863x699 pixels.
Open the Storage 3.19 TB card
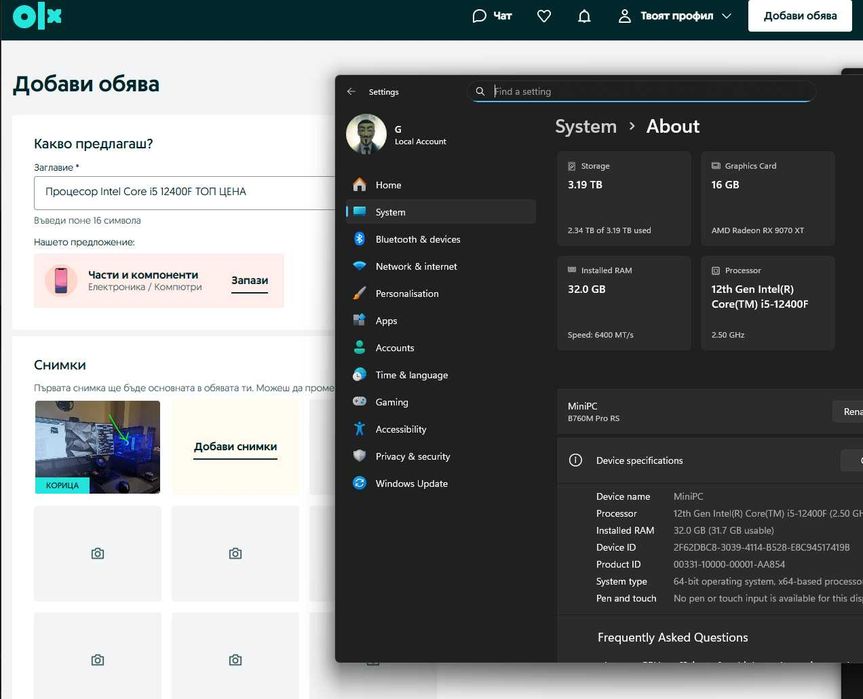click(624, 198)
